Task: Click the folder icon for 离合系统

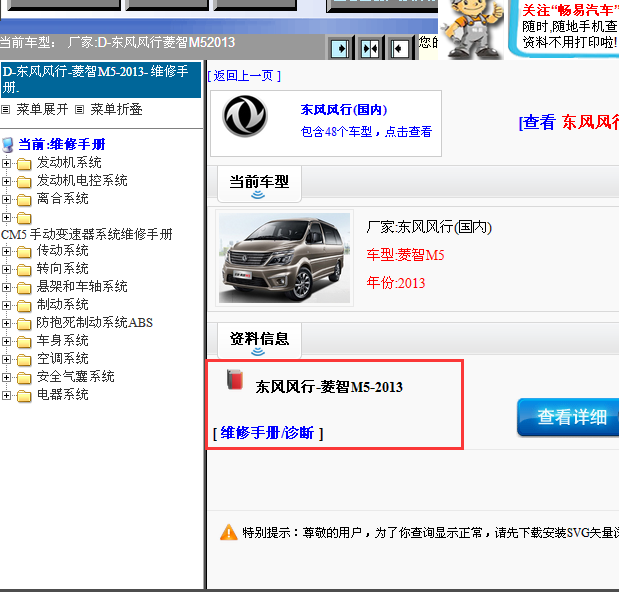Action: pos(24,200)
